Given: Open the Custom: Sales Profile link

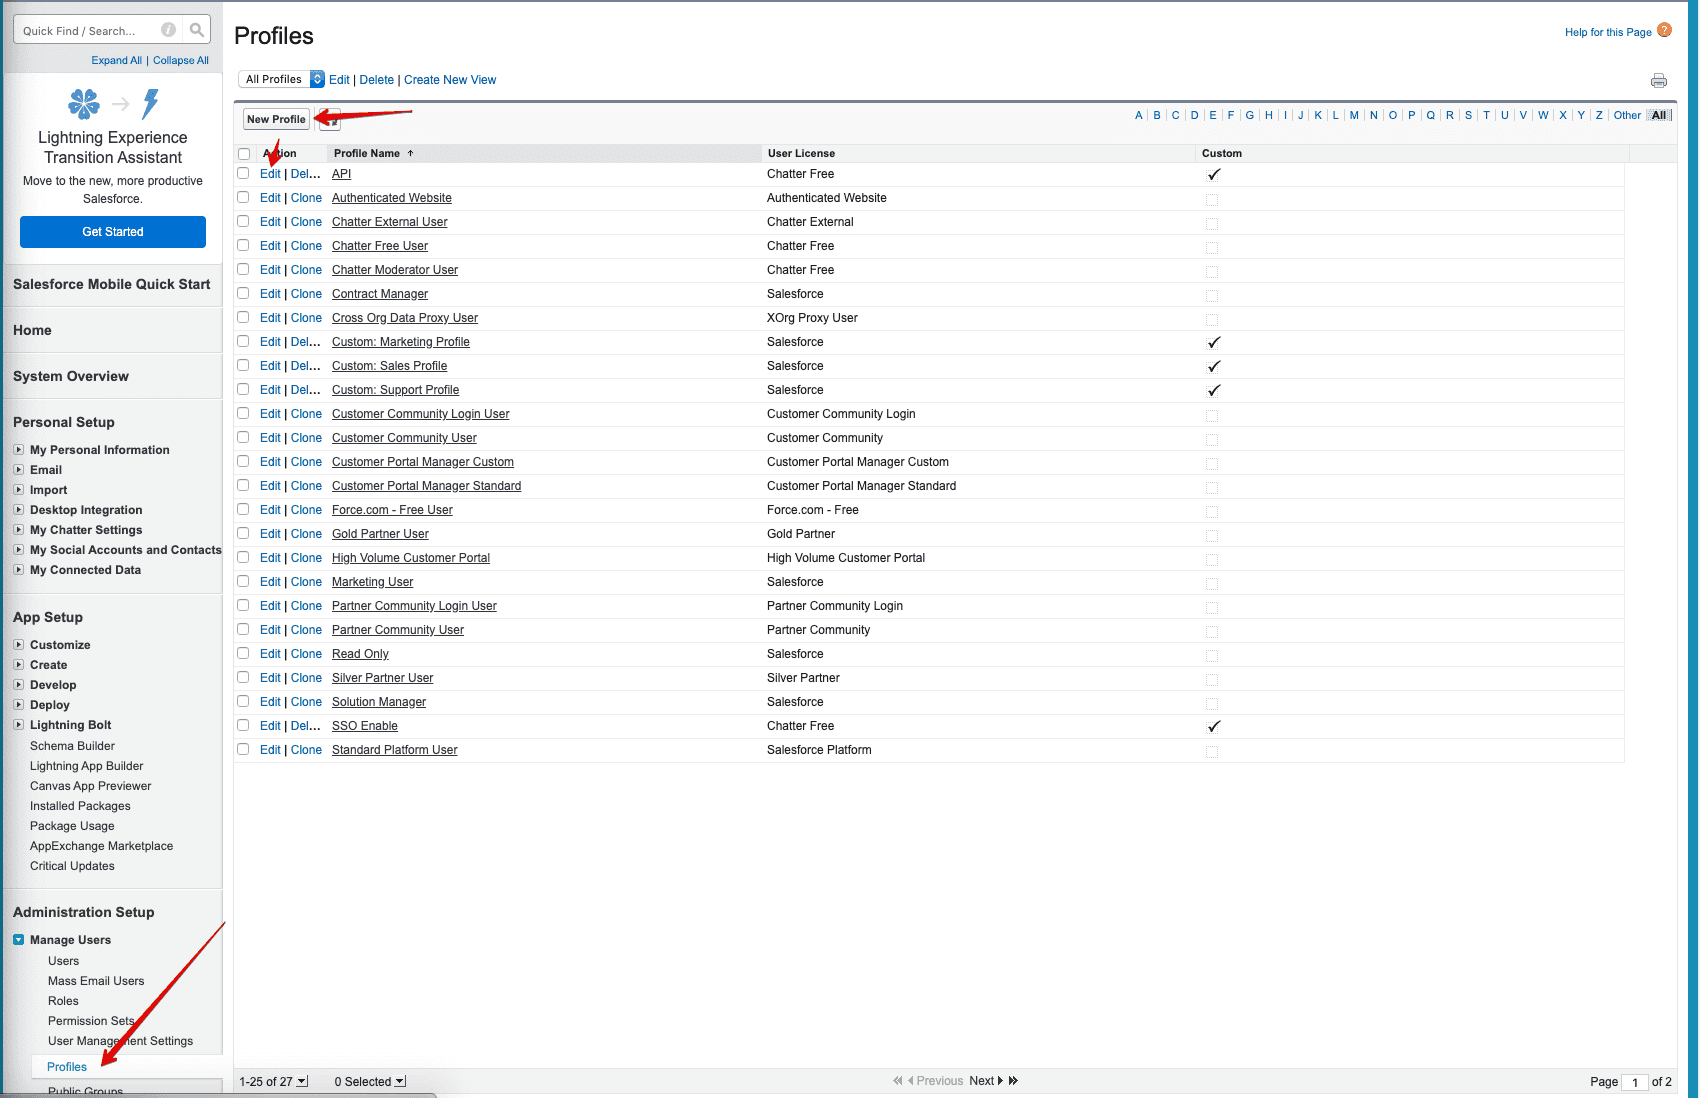Looking at the screenshot, I should pyautogui.click(x=389, y=366).
